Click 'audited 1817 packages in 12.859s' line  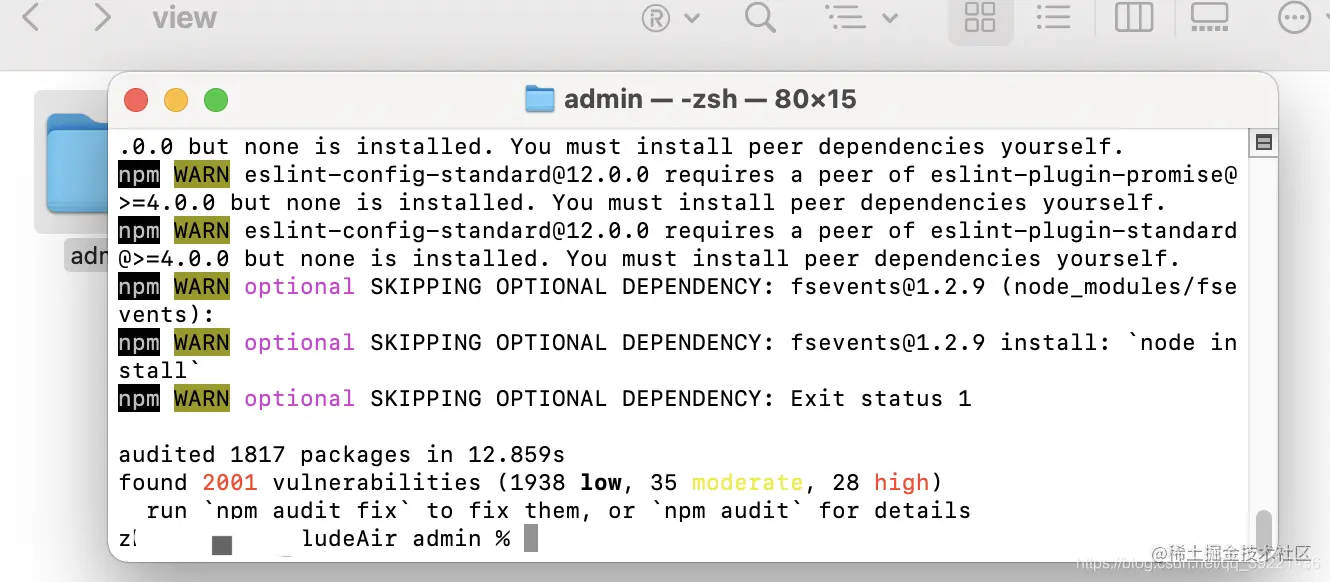tap(342, 455)
